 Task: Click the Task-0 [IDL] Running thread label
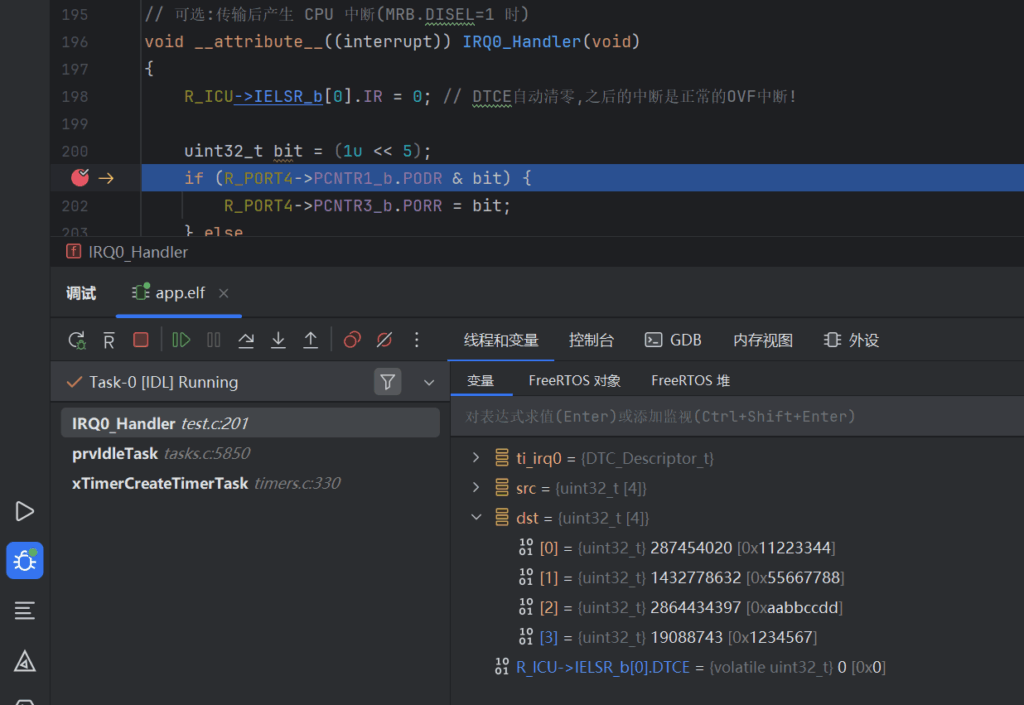pos(163,383)
